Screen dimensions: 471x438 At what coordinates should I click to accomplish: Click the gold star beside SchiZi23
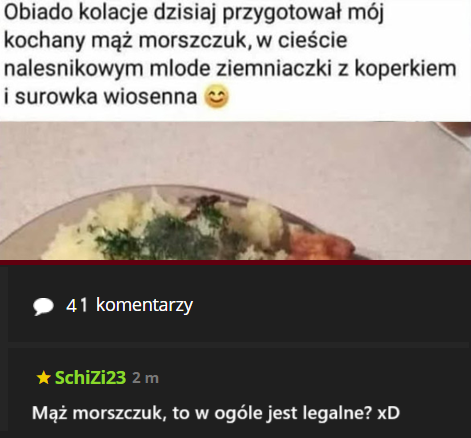[43, 378]
